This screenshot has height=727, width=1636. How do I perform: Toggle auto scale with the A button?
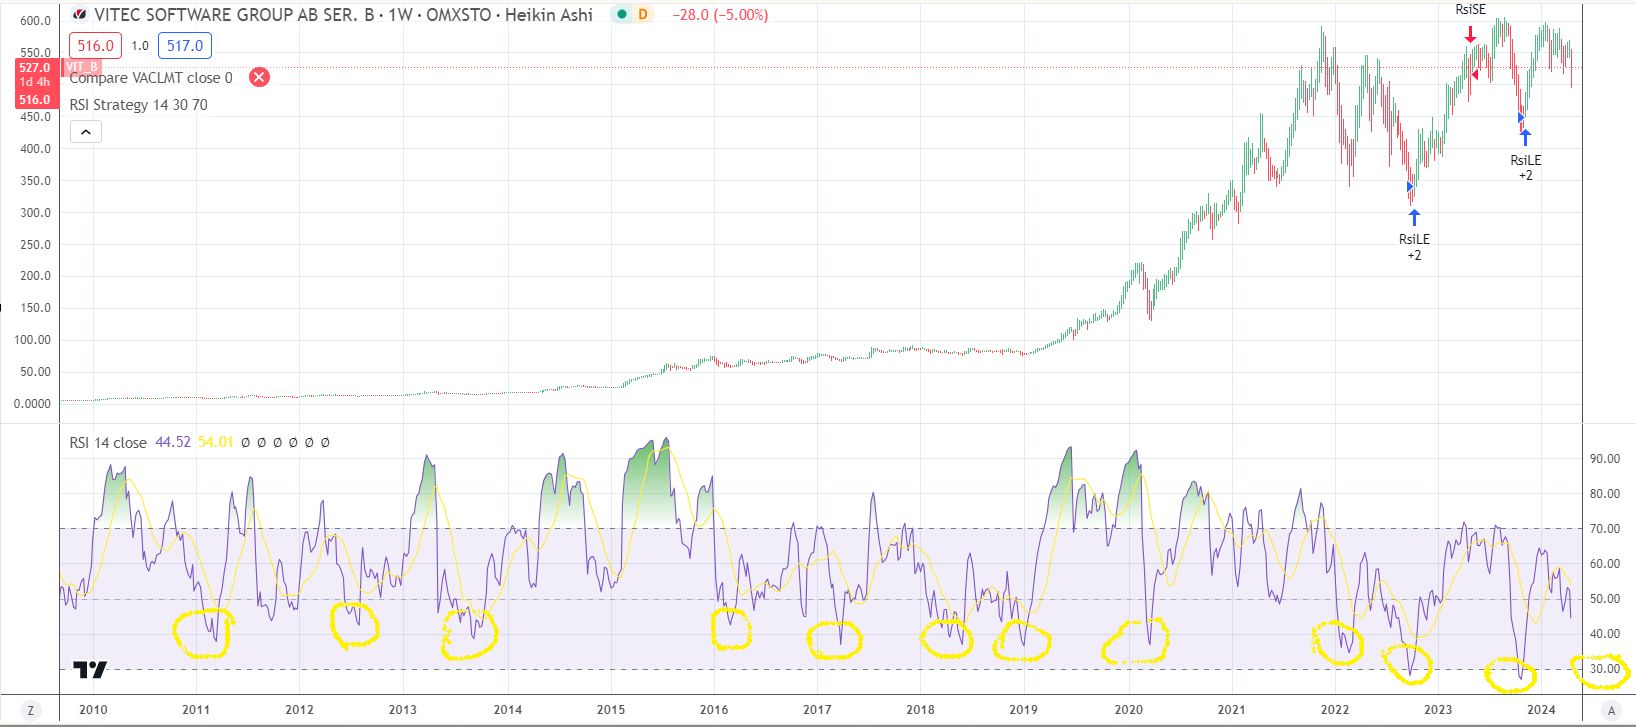point(1611,710)
